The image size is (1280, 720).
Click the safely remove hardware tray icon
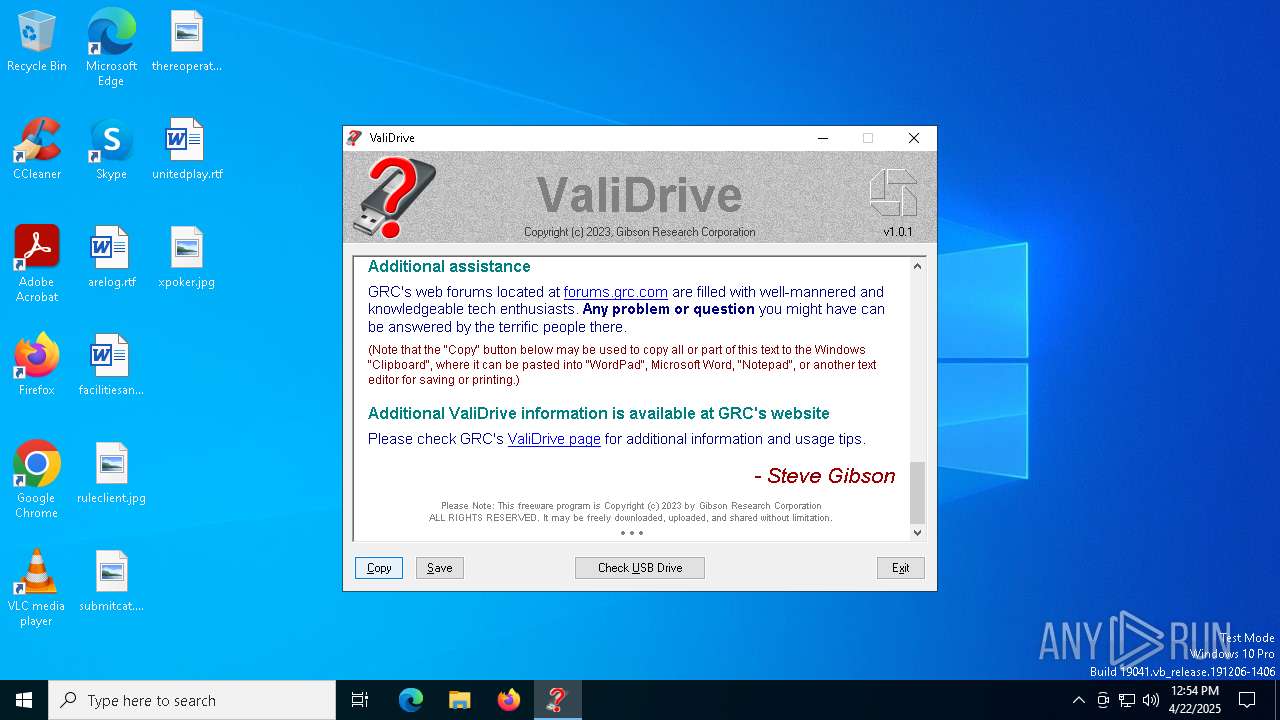click(x=1103, y=700)
